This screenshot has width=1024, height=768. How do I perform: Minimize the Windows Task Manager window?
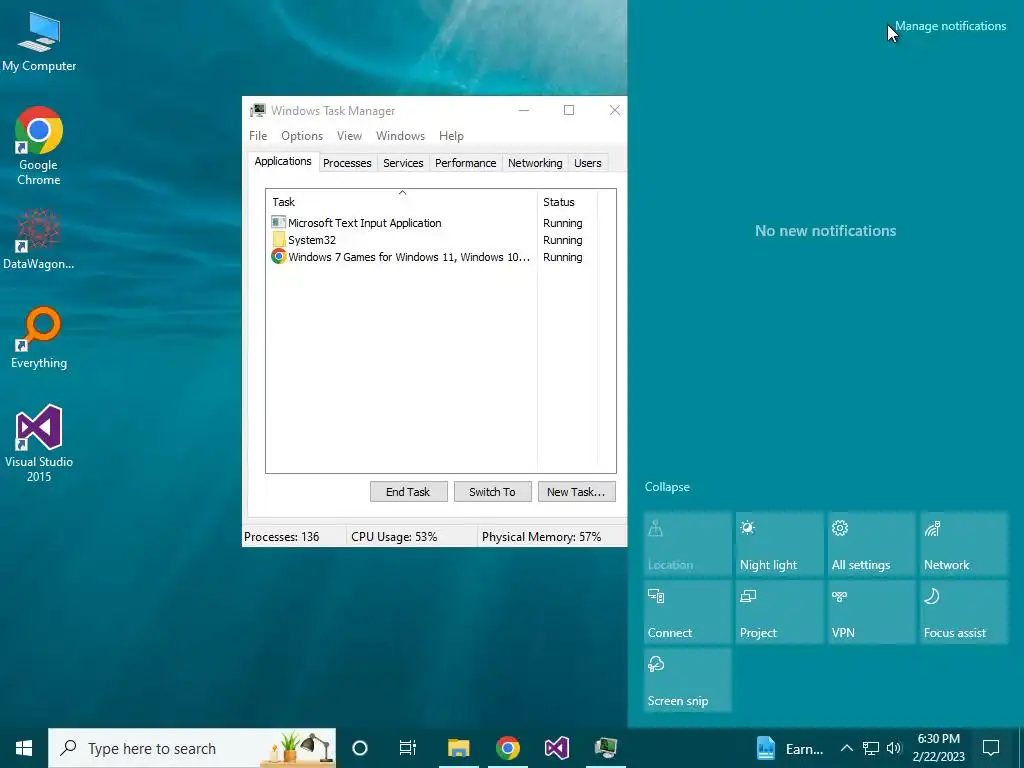click(x=524, y=110)
